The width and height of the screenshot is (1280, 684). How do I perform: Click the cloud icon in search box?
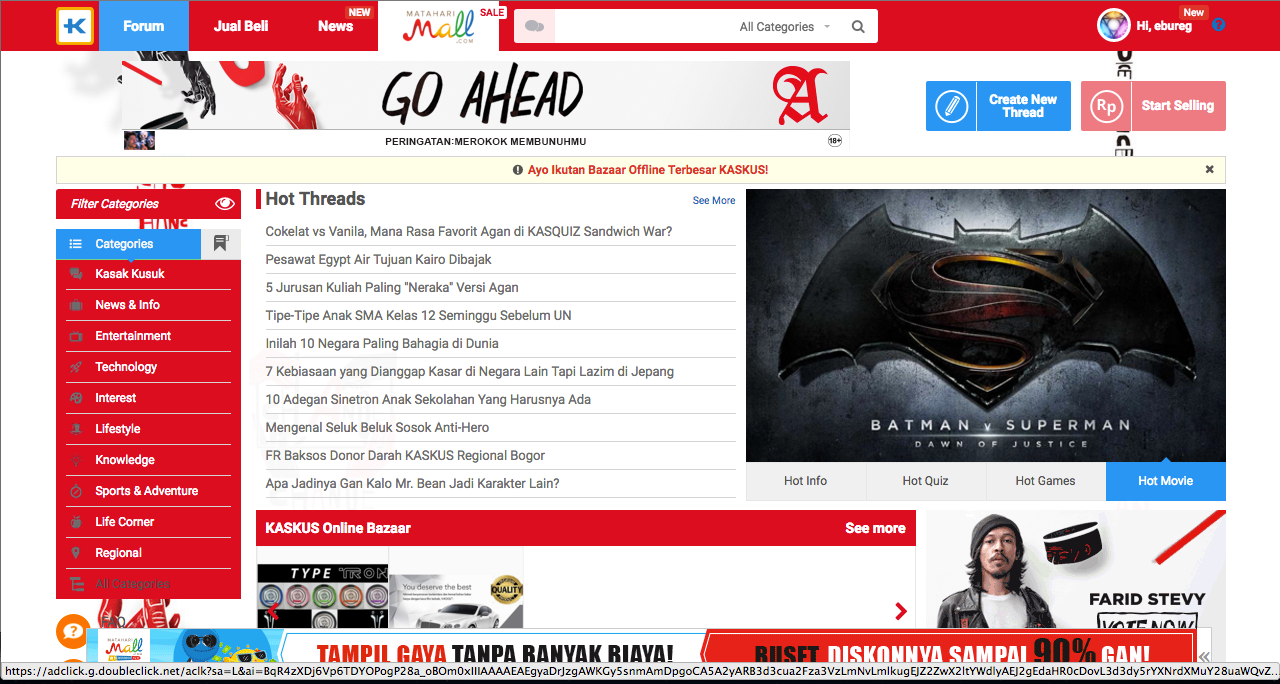coord(534,27)
